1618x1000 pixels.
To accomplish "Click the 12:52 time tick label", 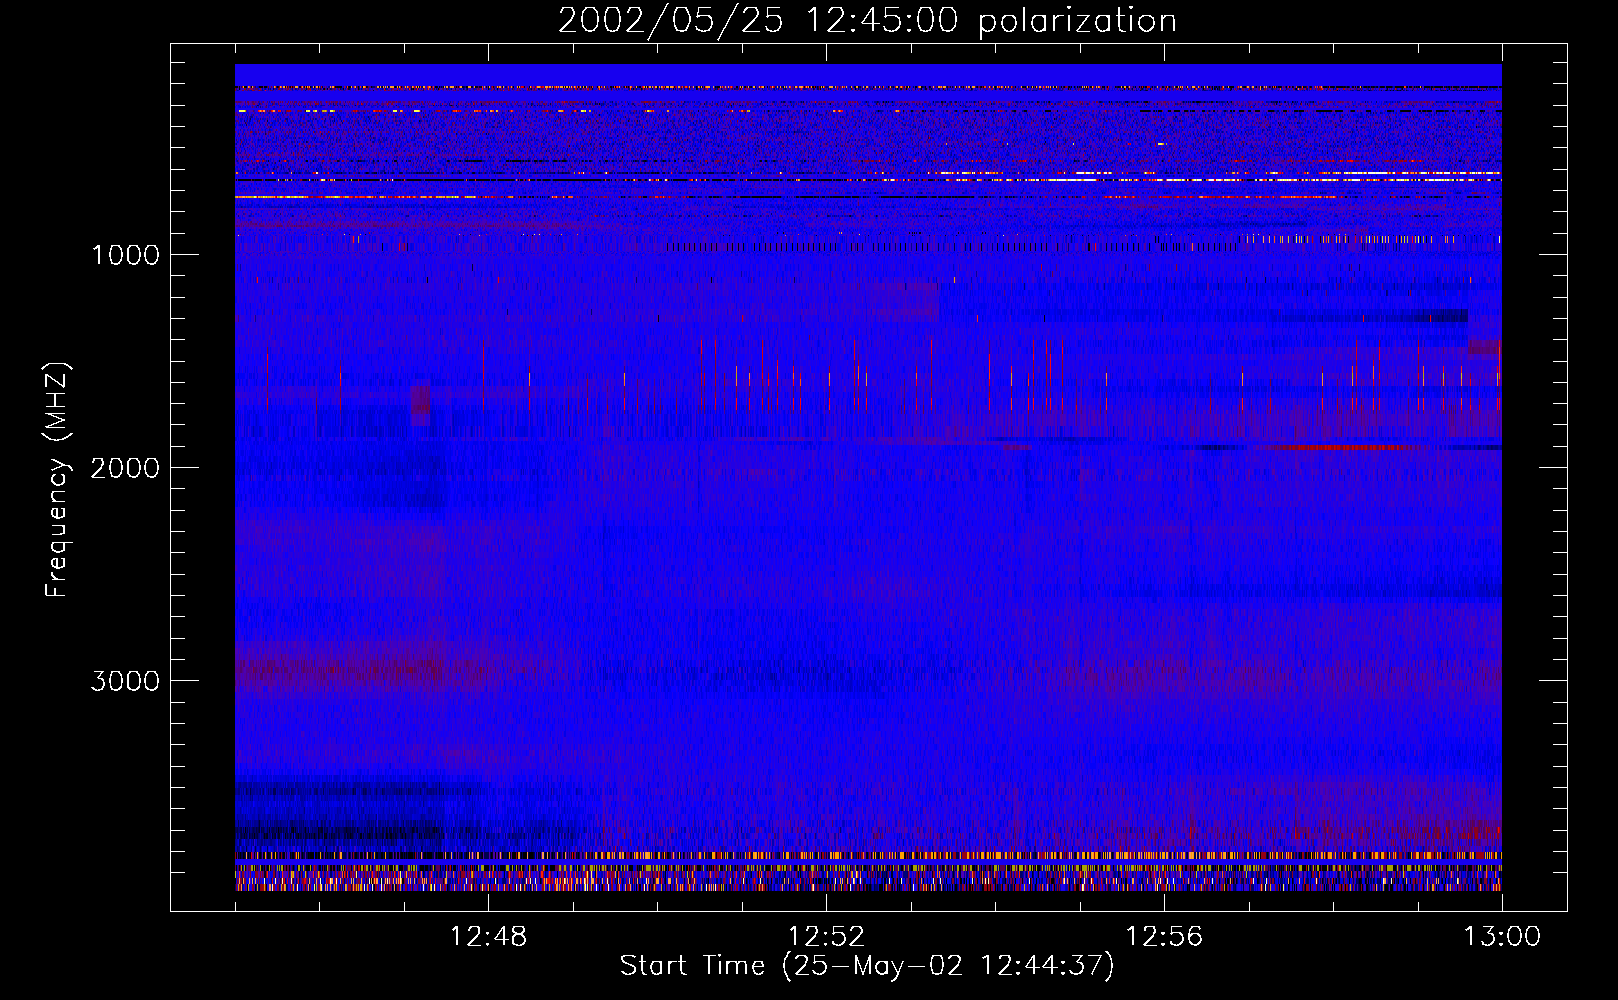I will tap(826, 936).
